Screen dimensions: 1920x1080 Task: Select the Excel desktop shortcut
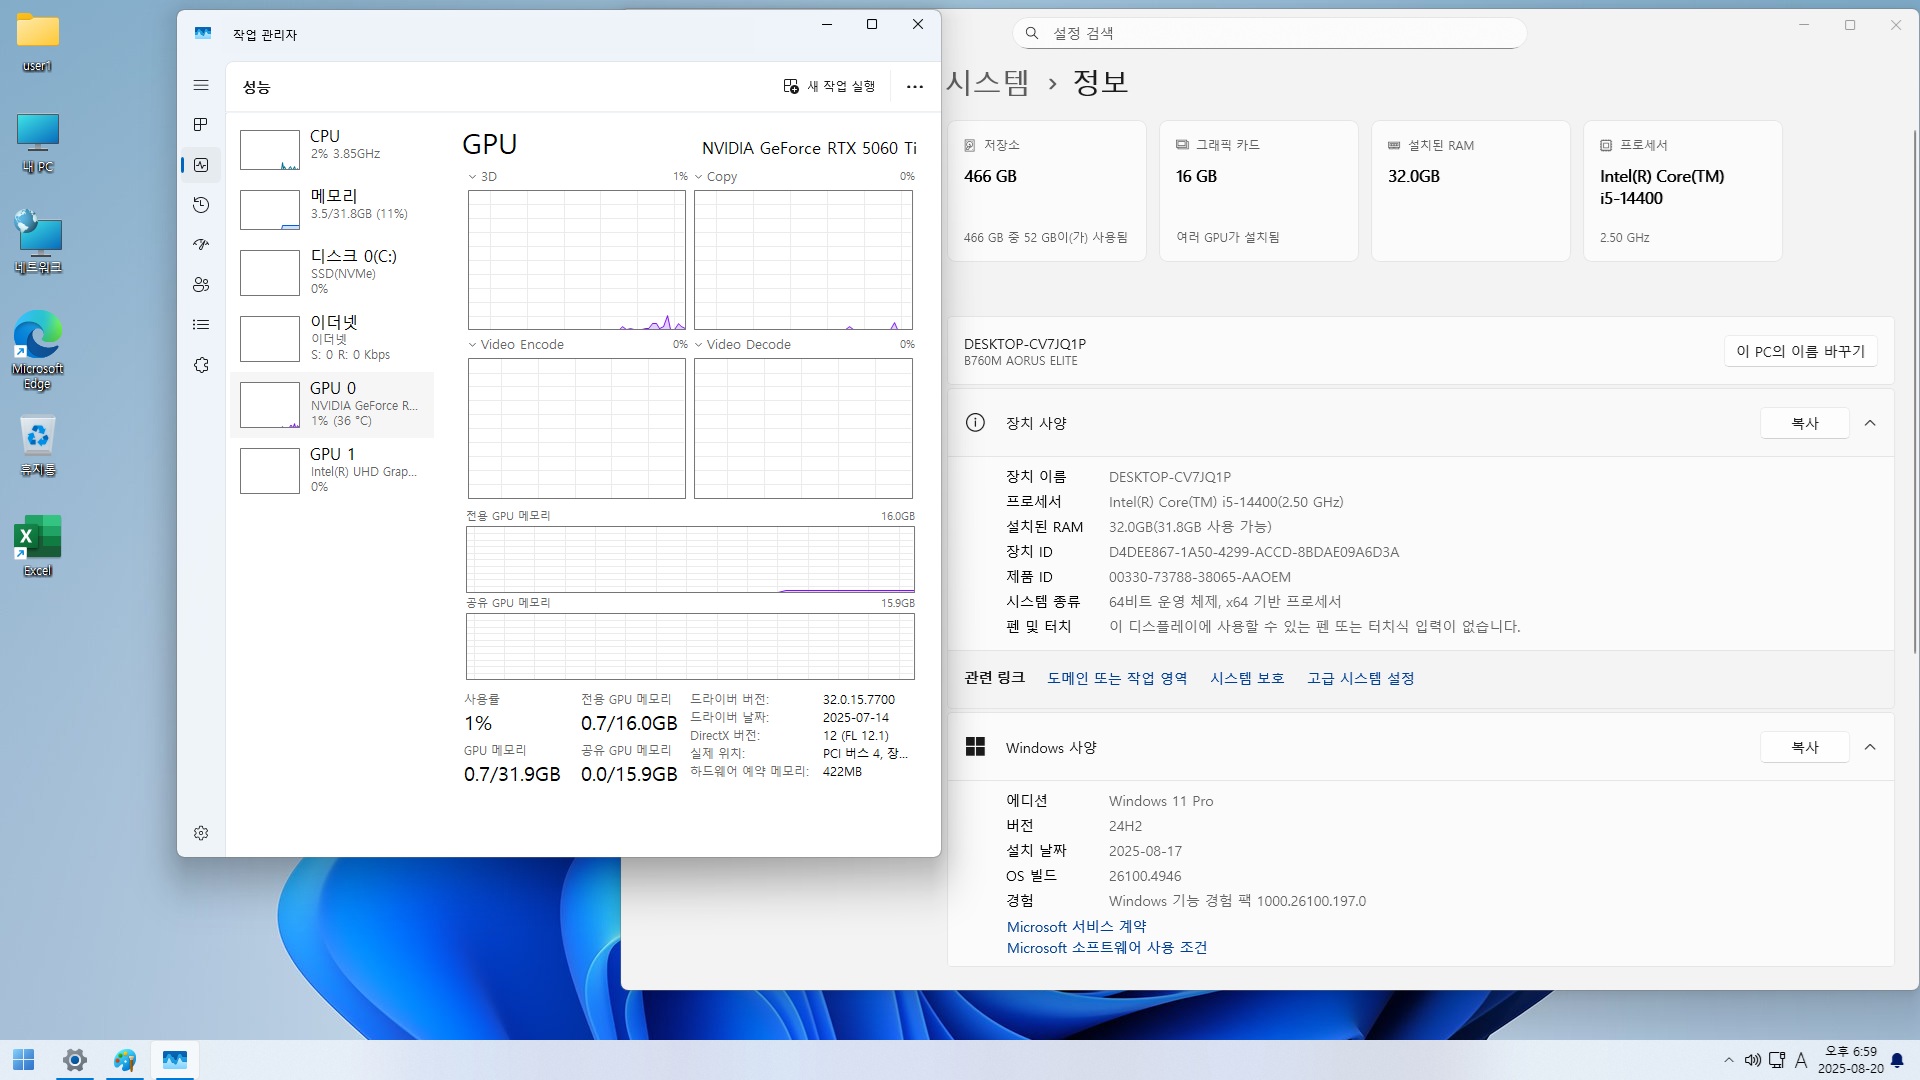tap(38, 546)
